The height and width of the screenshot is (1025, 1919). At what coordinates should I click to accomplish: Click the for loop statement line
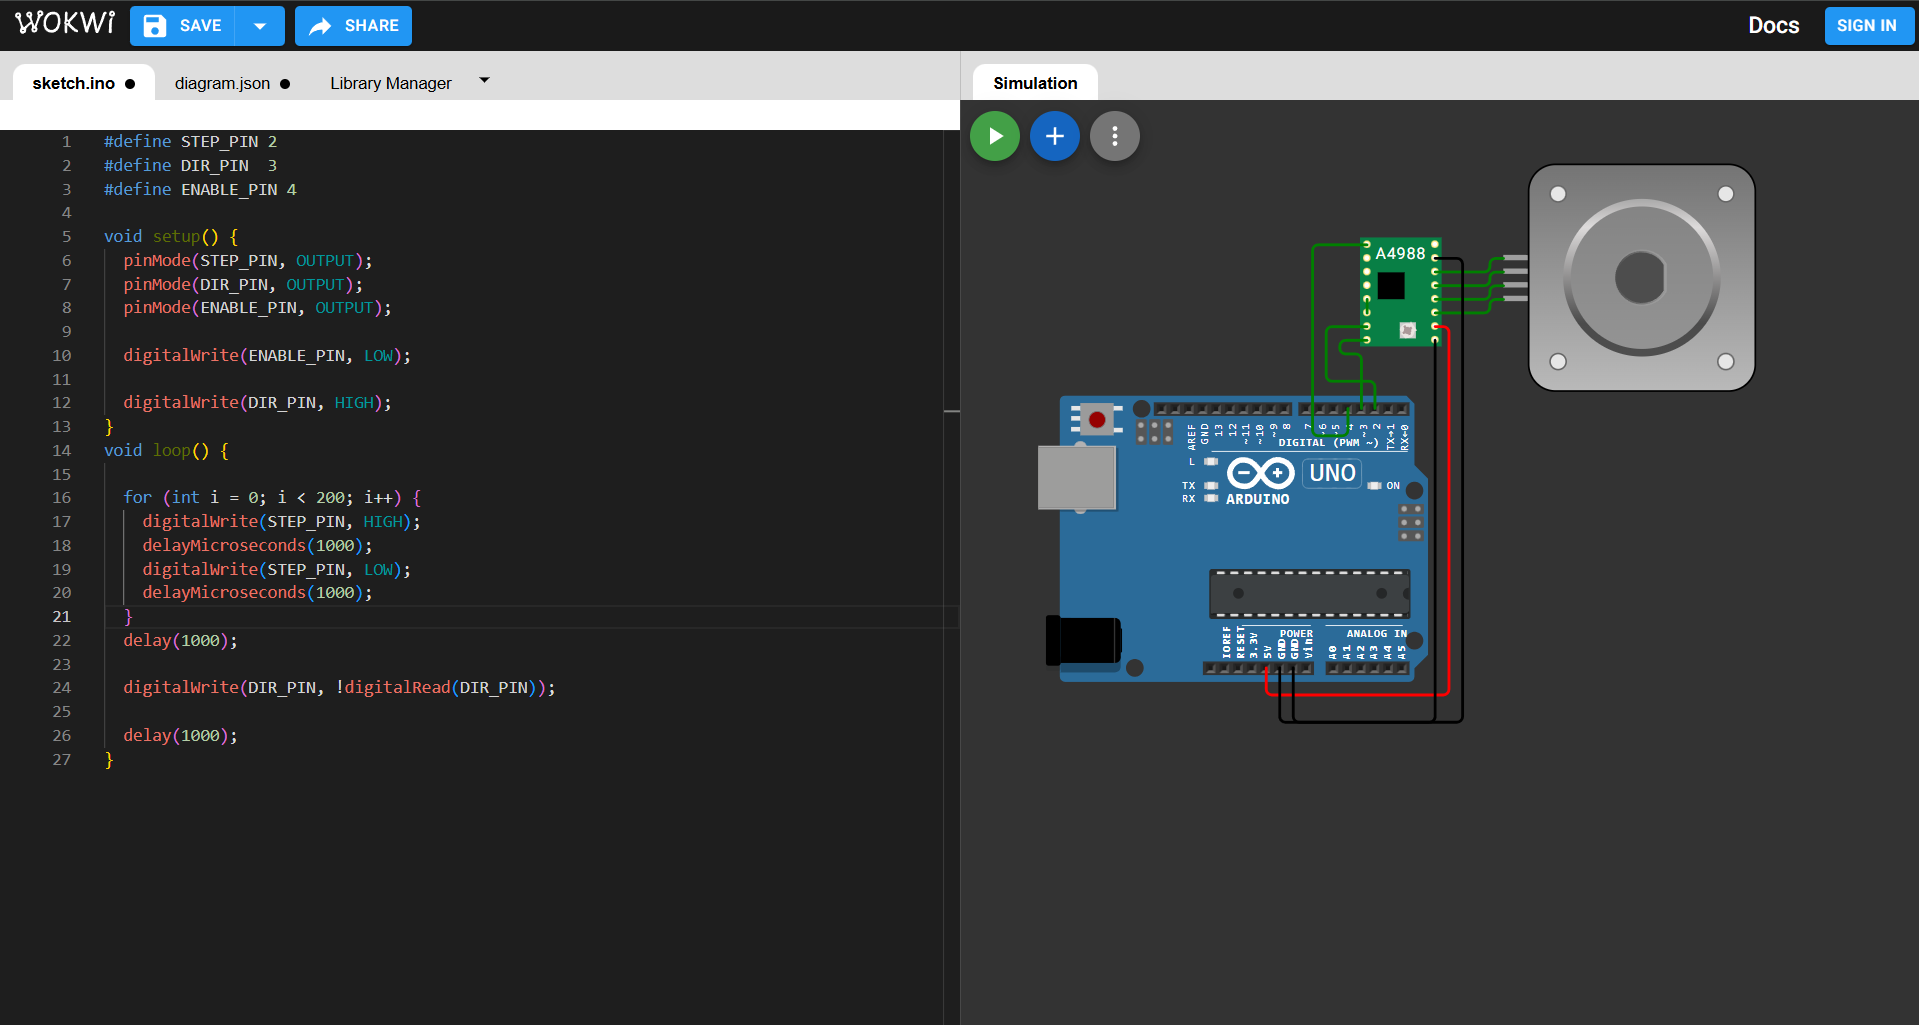point(272,498)
